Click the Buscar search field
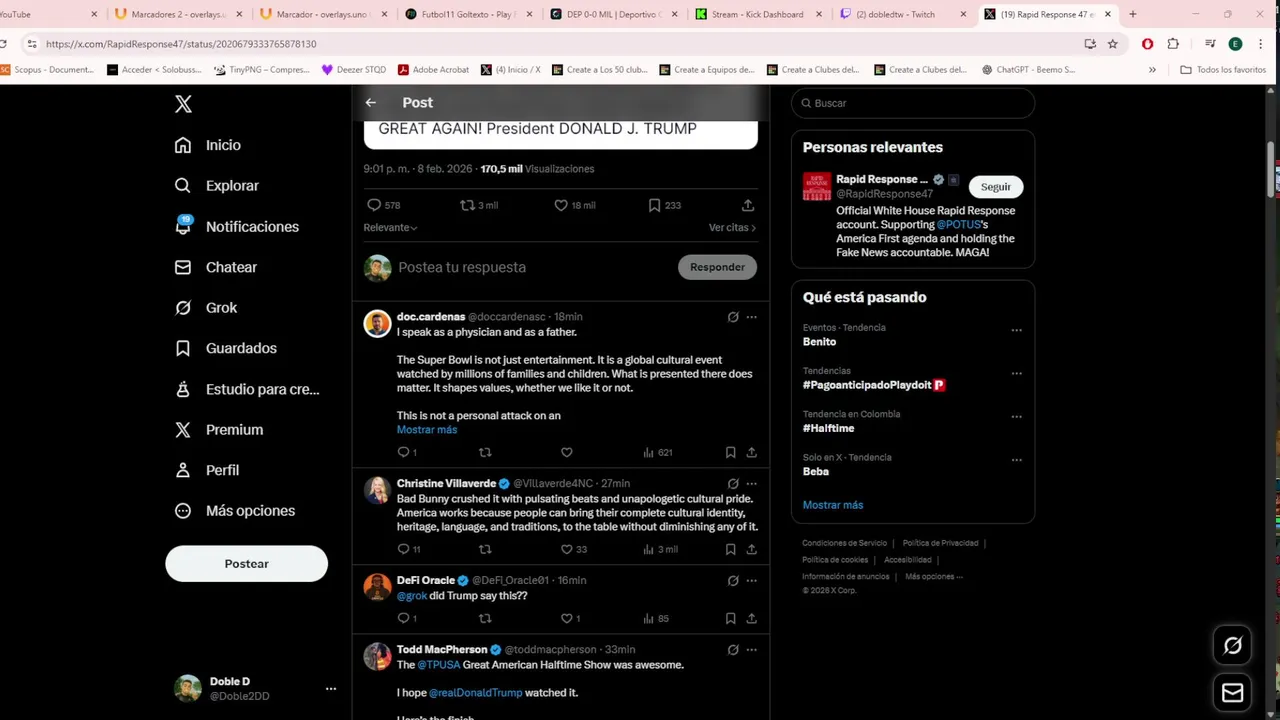Viewport: 1280px width, 720px height. click(x=913, y=103)
